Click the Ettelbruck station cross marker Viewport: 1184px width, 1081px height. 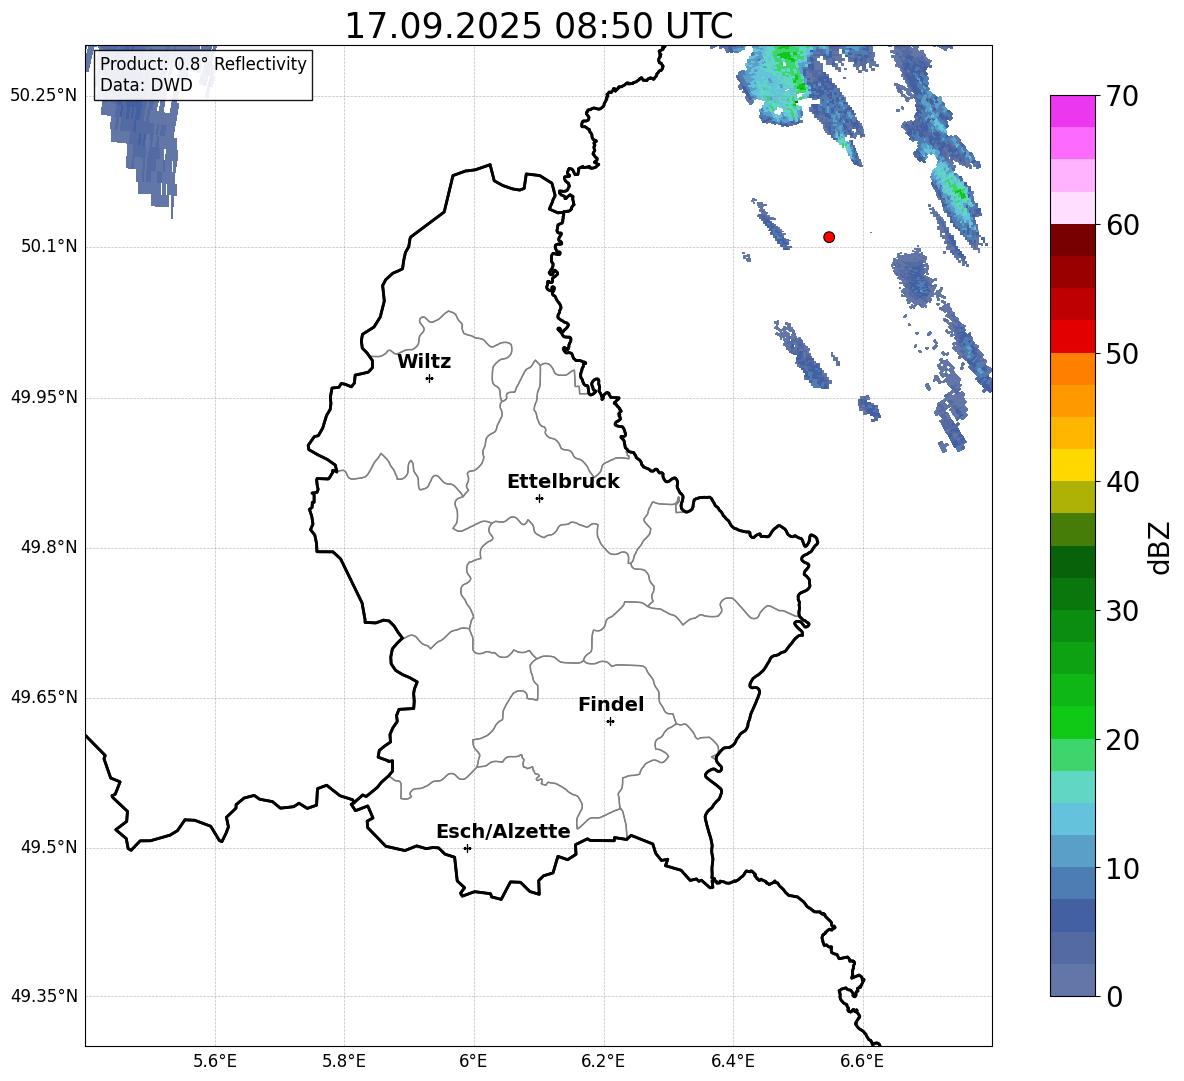pyautogui.click(x=539, y=498)
